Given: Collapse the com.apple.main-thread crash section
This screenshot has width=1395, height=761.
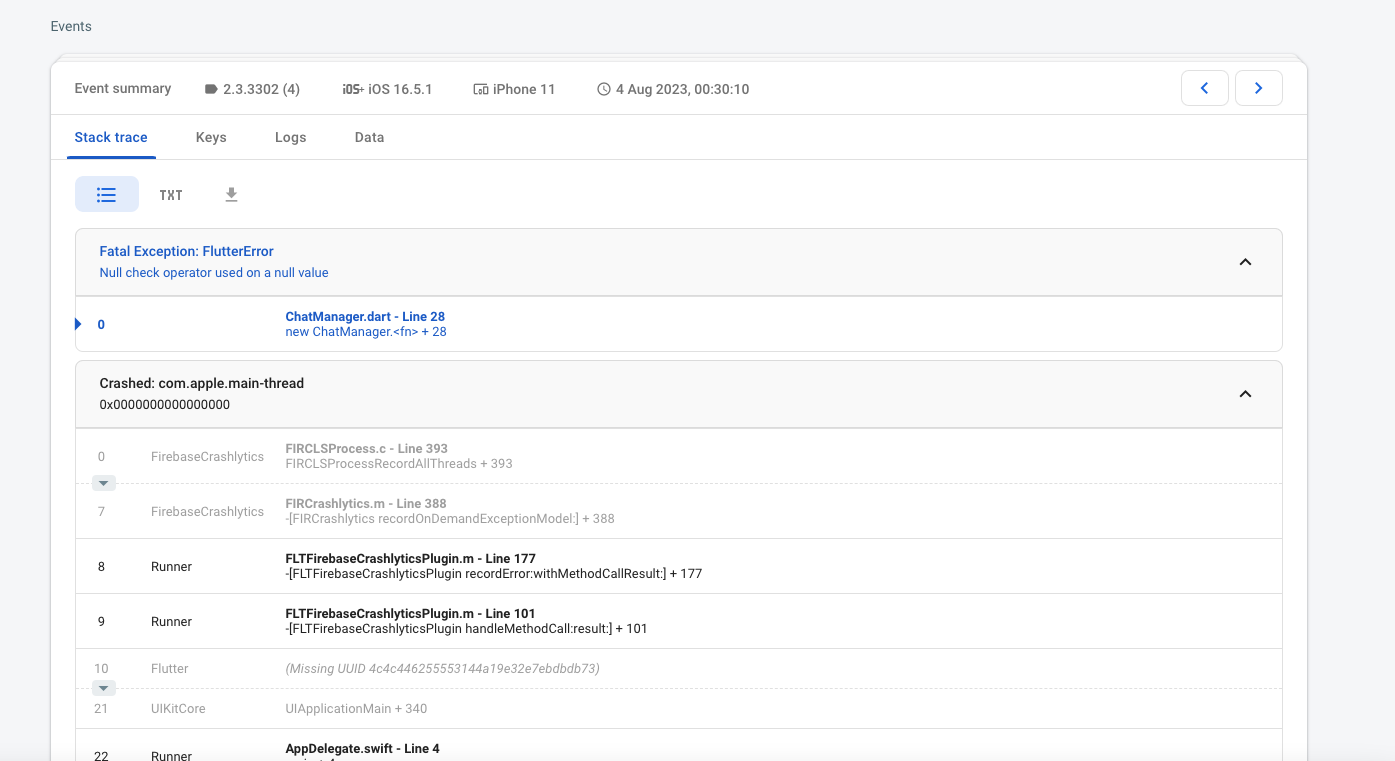Looking at the screenshot, I should (1245, 393).
